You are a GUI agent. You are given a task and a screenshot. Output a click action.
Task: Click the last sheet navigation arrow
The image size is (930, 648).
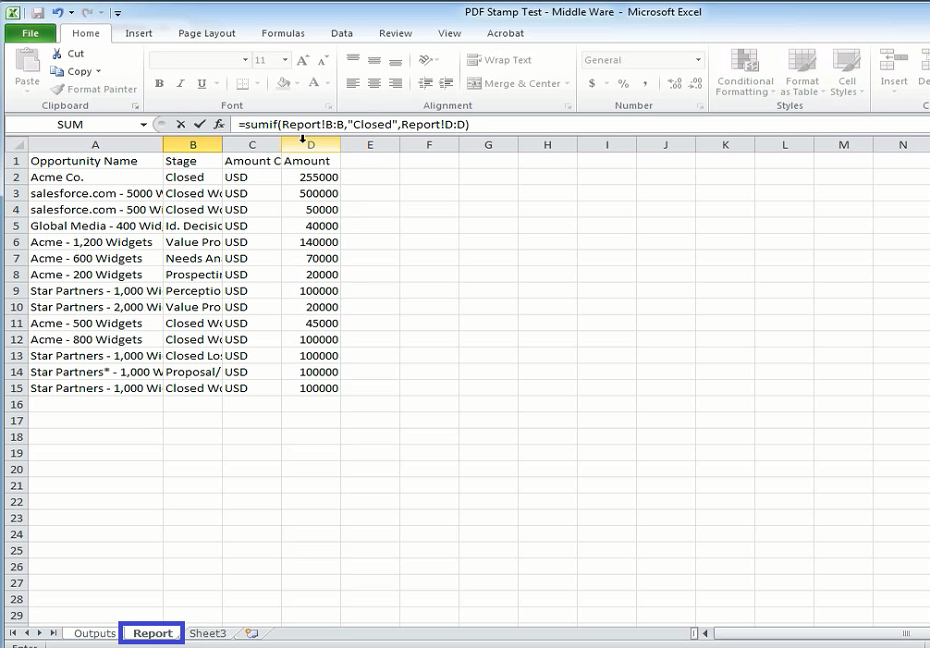pyautogui.click(x=53, y=633)
